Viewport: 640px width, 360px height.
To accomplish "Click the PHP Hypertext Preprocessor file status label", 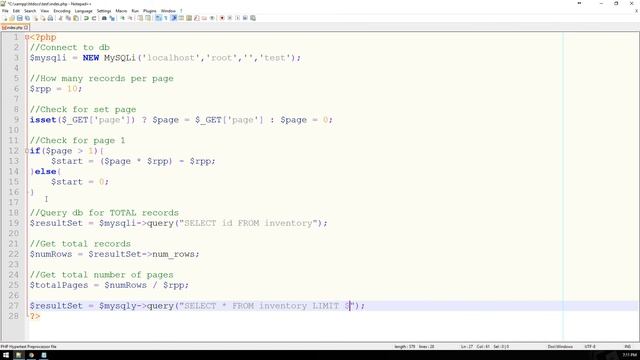I will coord(29,347).
